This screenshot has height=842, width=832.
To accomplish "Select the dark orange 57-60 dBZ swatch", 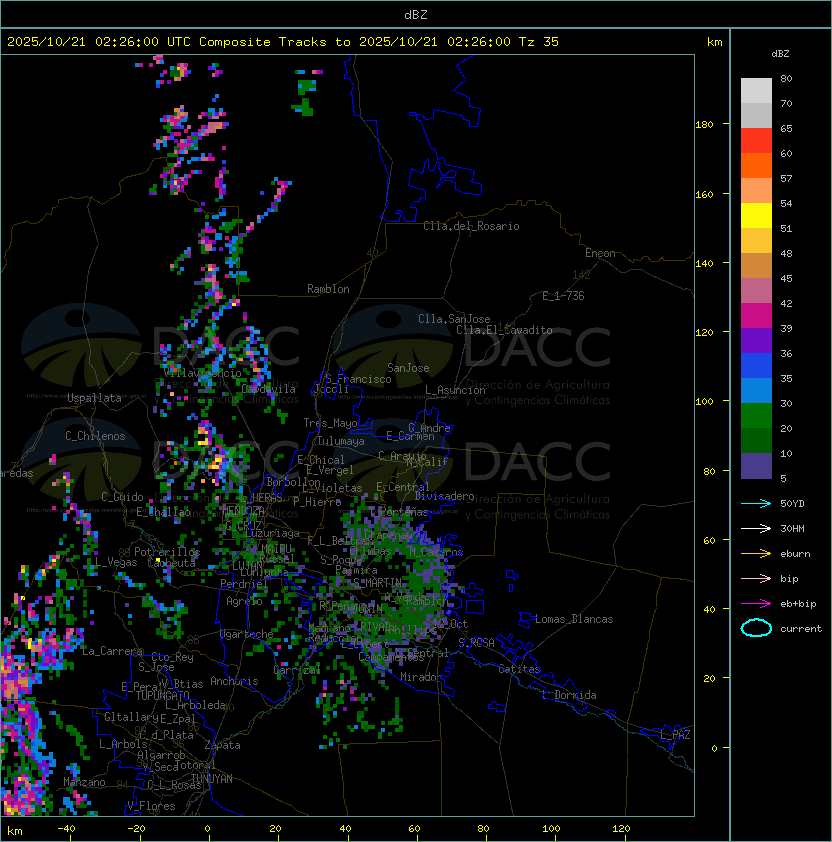I will tap(756, 165).
